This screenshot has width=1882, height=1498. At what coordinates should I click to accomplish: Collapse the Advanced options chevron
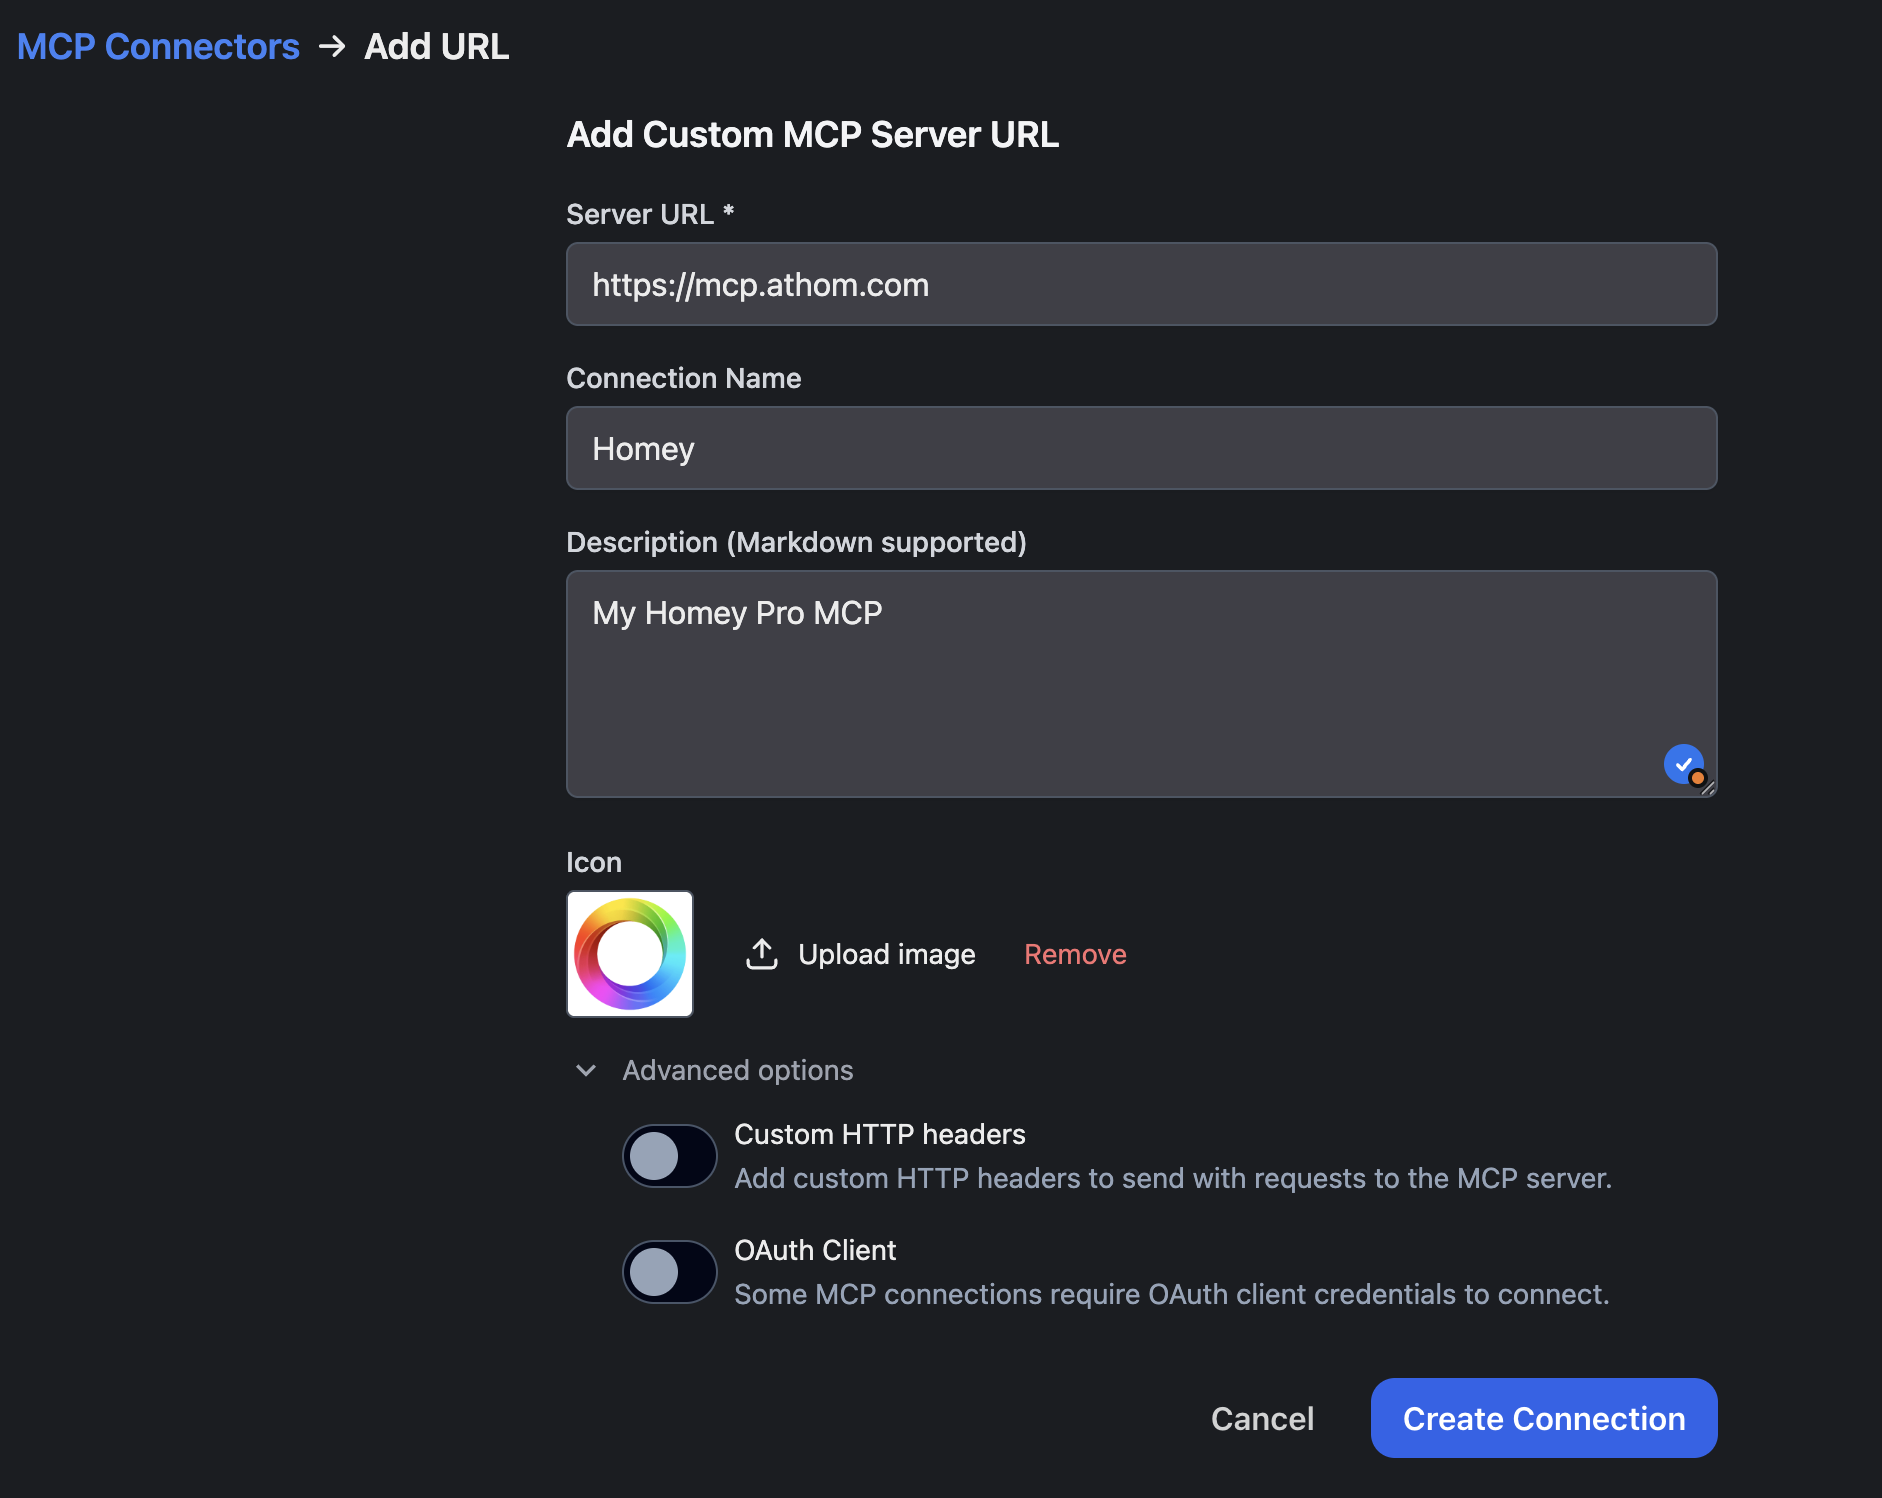586,1071
